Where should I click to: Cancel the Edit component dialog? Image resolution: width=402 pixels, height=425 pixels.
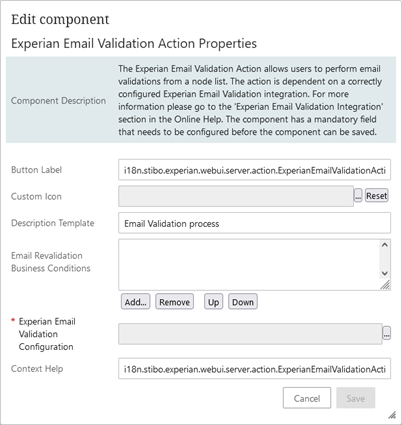[307, 398]
